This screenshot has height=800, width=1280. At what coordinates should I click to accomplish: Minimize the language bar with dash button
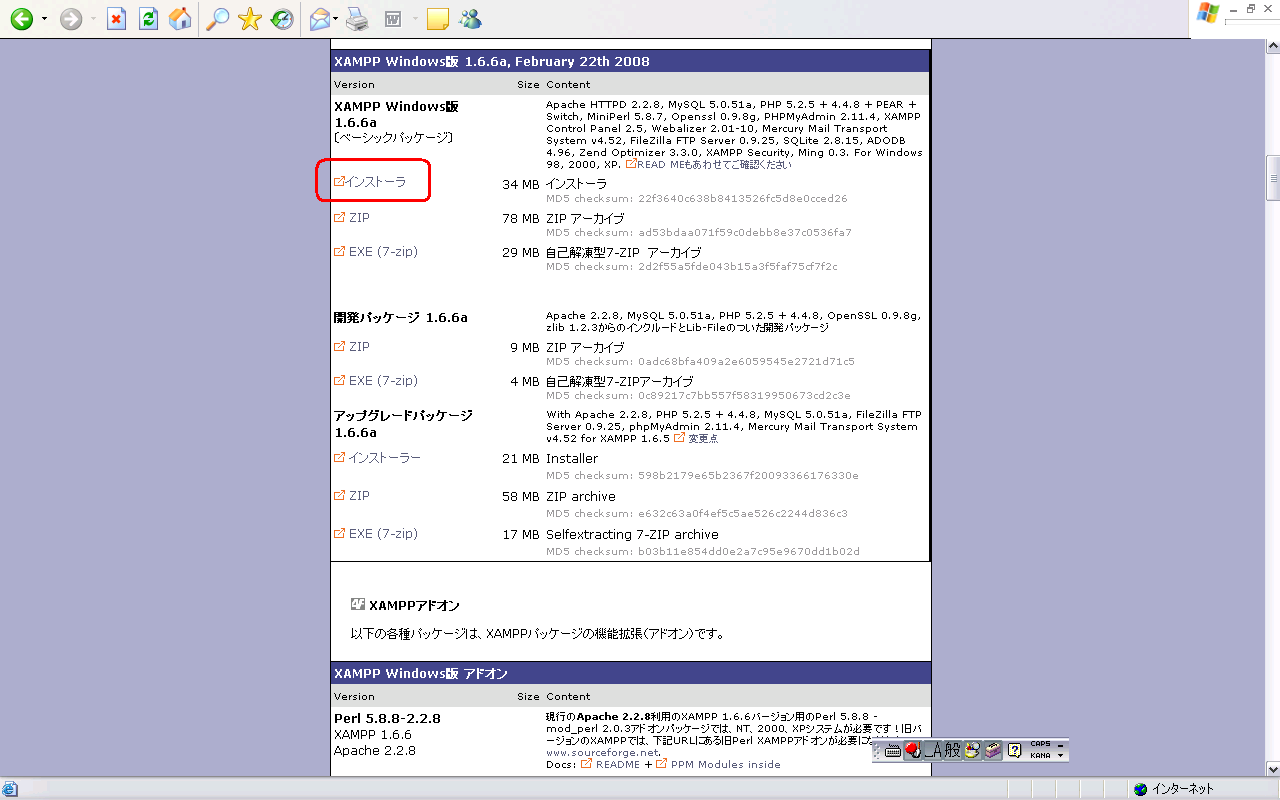pyautogui.click(x=1061, y=745)
